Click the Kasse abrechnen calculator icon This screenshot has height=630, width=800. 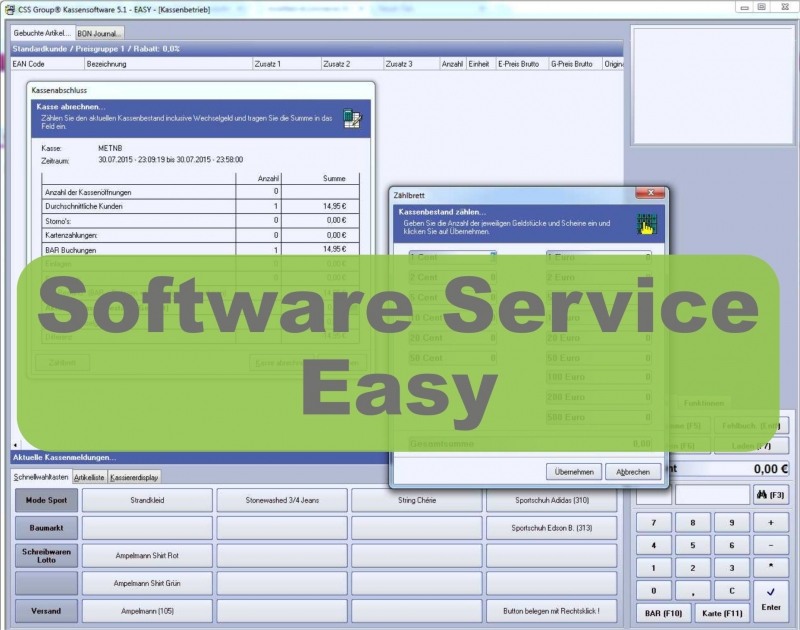pos(353,118)
